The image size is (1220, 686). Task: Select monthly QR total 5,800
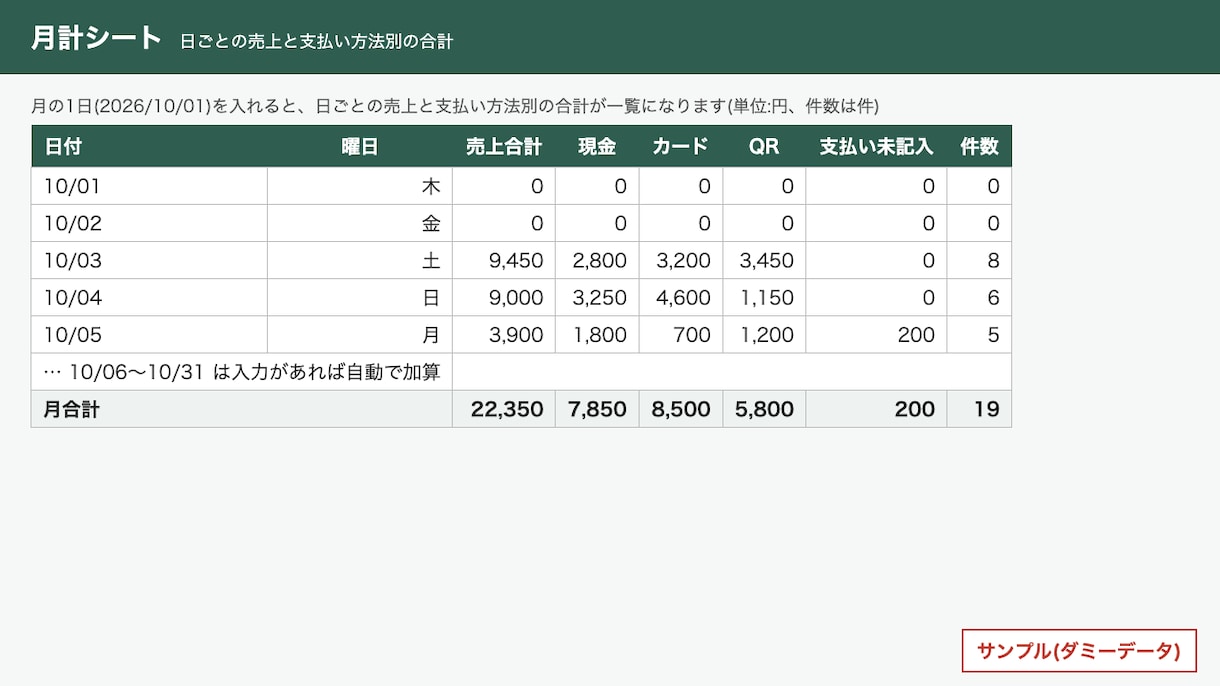pyautogui.click(x=764, y=409)
